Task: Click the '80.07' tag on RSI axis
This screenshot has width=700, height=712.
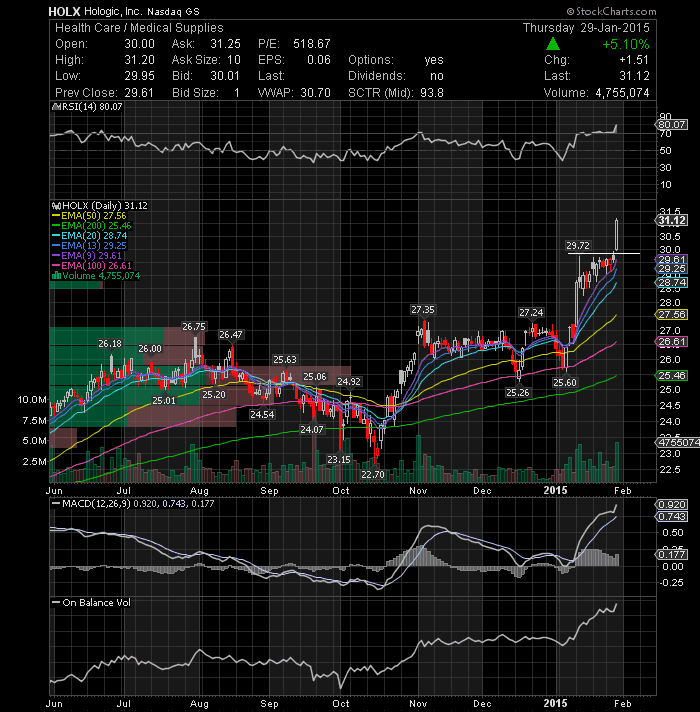Action: pos(672,124)
